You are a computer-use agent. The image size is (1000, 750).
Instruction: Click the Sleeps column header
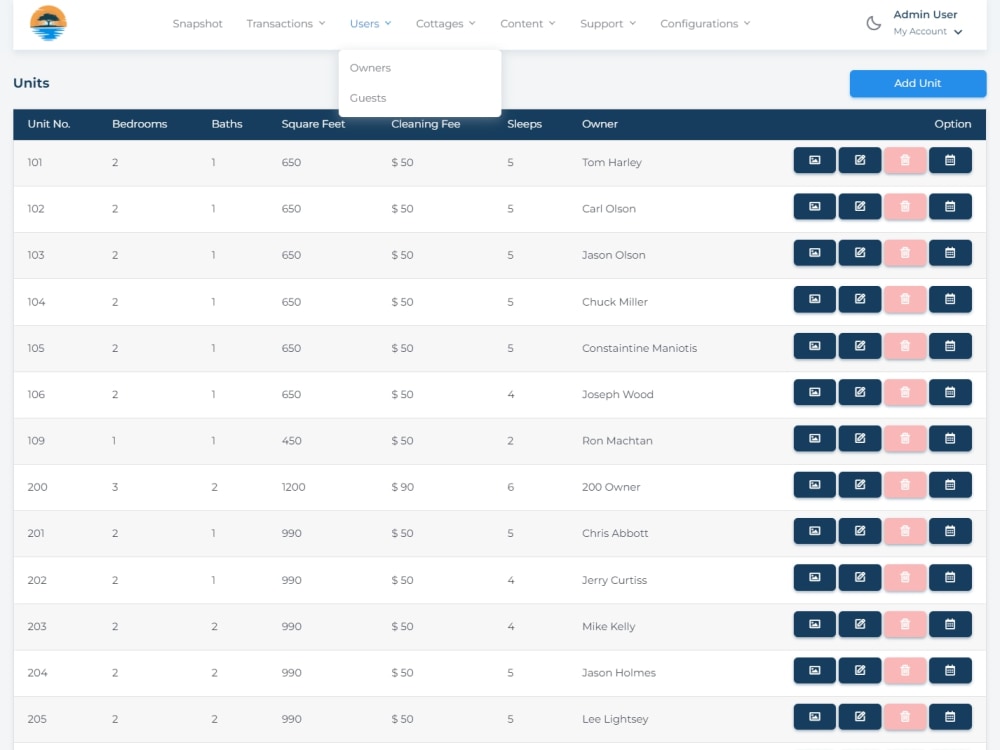pyautogui.click(x=524, y=124)
